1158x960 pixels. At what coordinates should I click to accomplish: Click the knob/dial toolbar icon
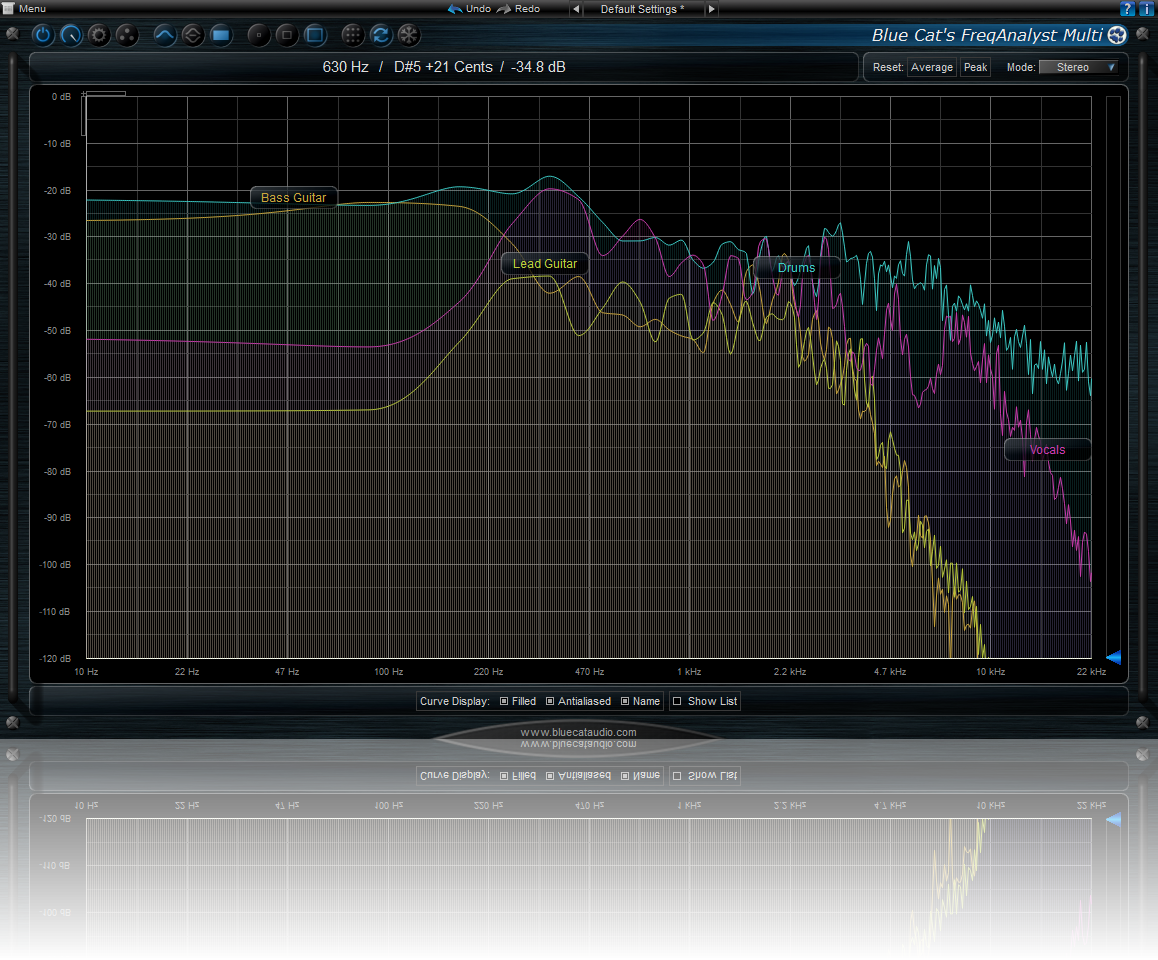coord(71,35)
